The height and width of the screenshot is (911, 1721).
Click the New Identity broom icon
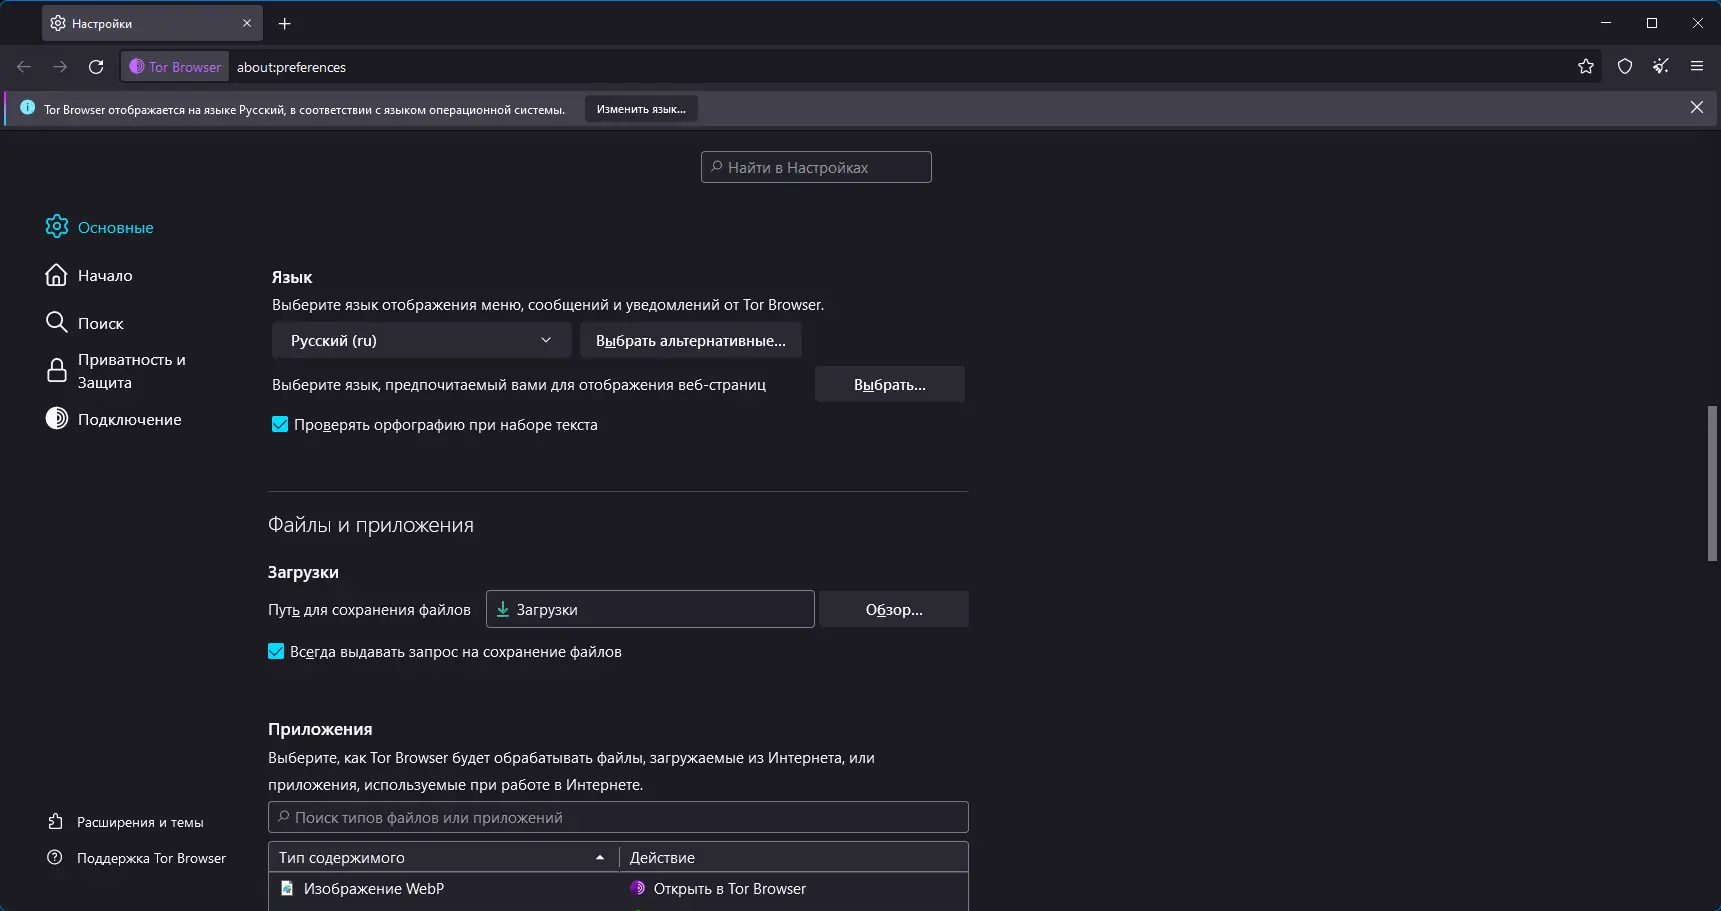coord(1661,67)
